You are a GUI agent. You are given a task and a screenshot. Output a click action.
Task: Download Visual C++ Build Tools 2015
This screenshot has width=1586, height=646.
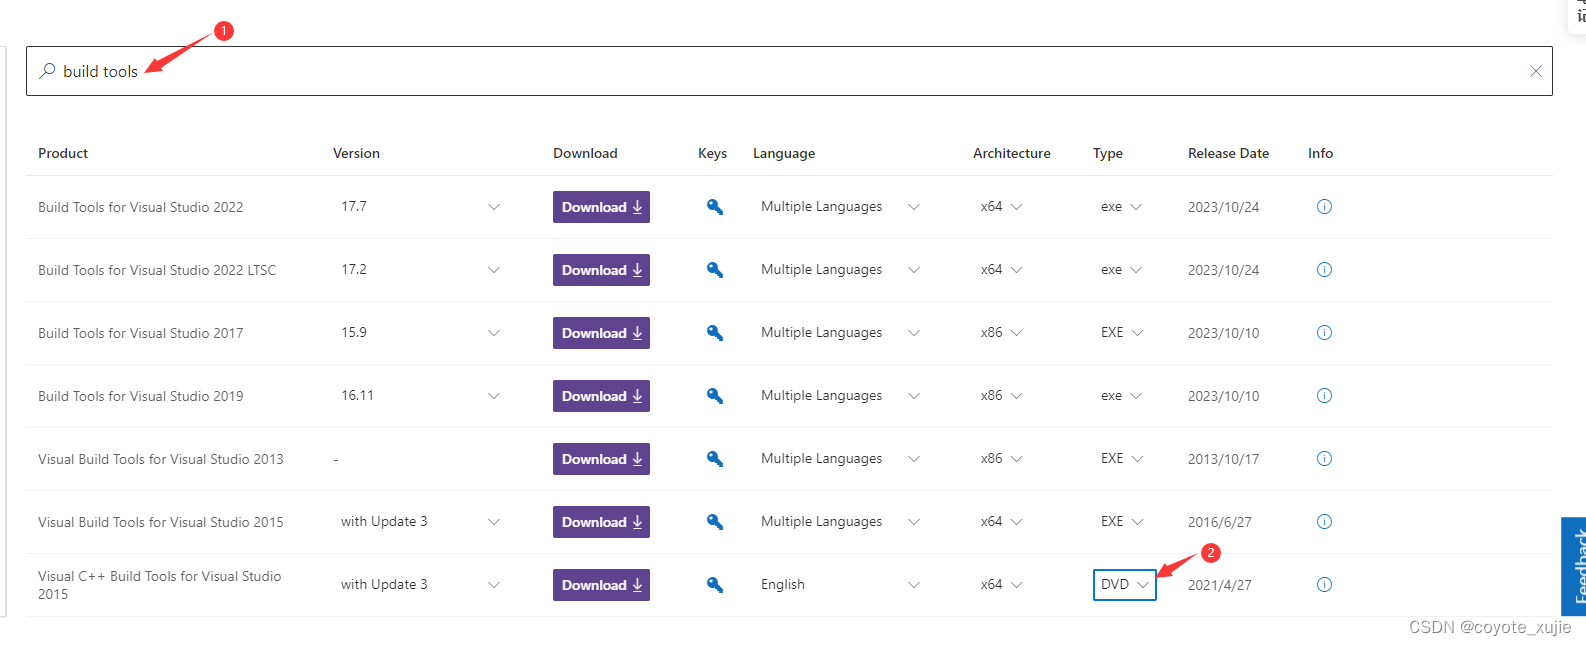click(601, 585)
